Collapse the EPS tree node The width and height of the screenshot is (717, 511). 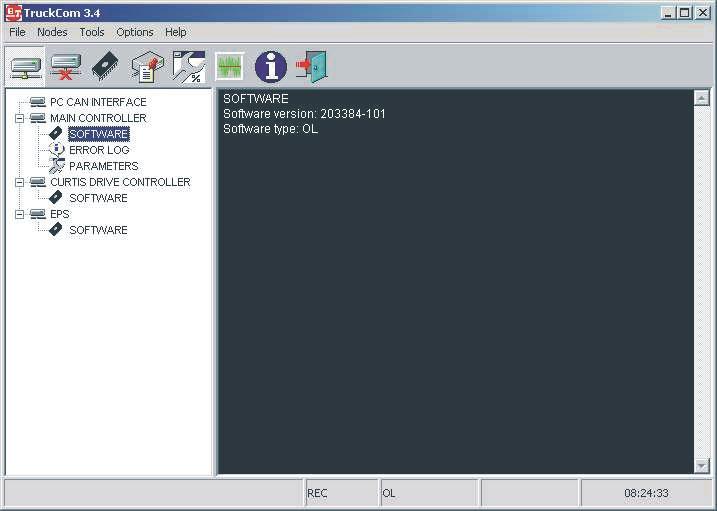(19, 214)
